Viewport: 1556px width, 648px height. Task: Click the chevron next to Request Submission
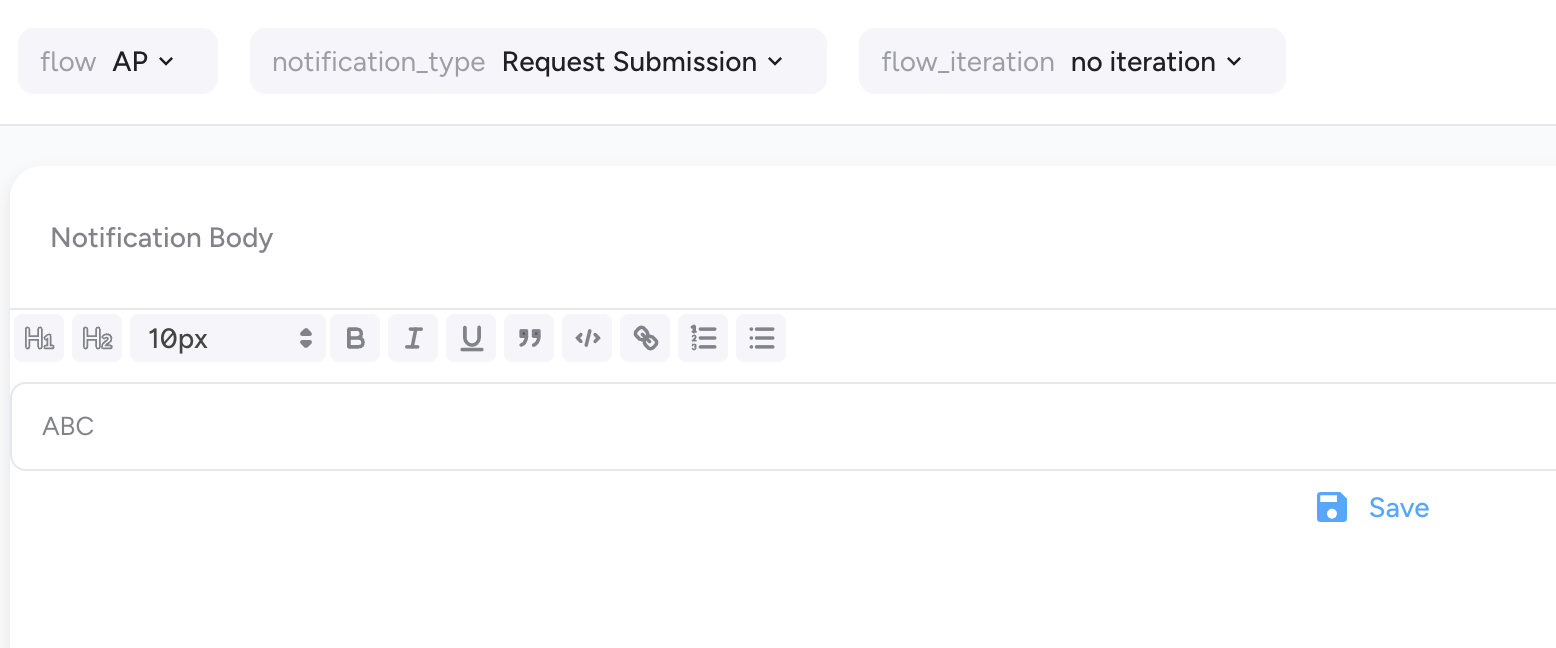pyautogui.click(x=775, y=62)
